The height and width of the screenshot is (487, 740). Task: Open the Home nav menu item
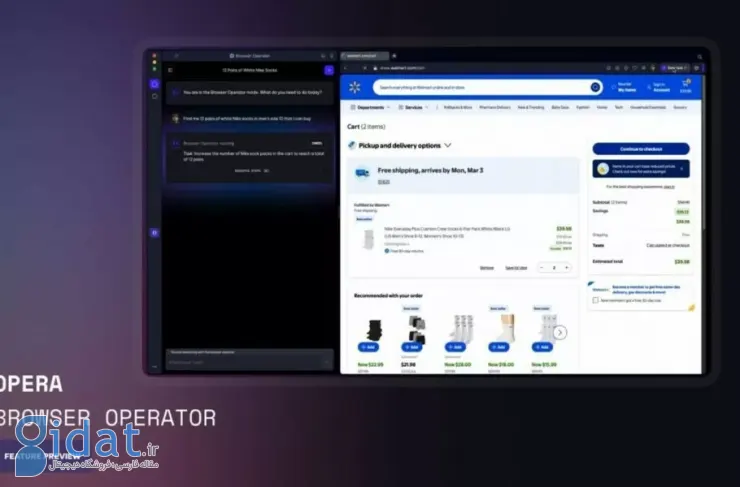coord(602,108)
